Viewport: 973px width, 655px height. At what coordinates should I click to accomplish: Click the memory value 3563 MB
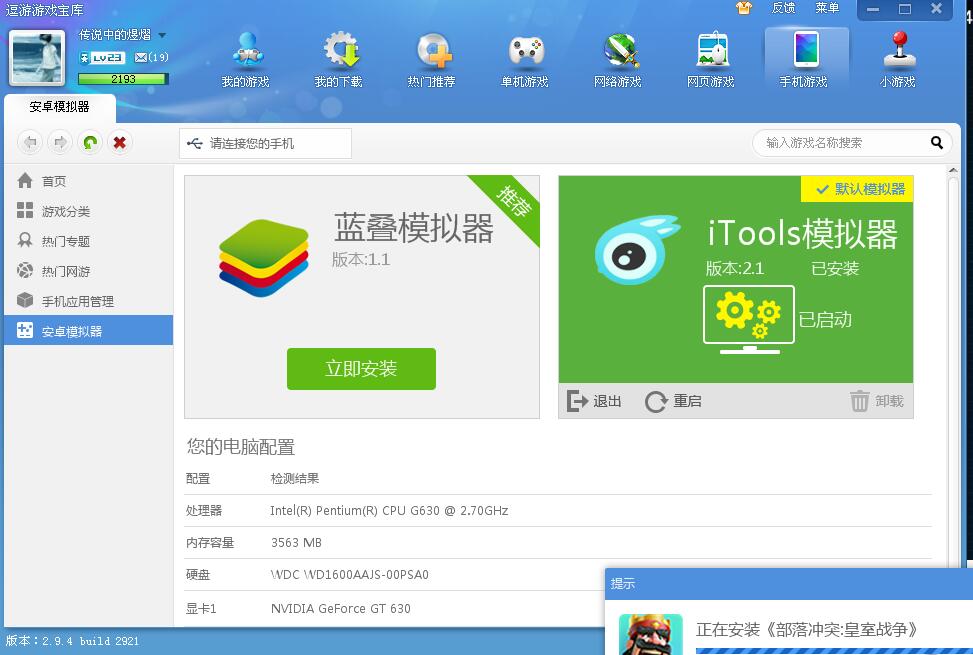click(x=296, y=543)
